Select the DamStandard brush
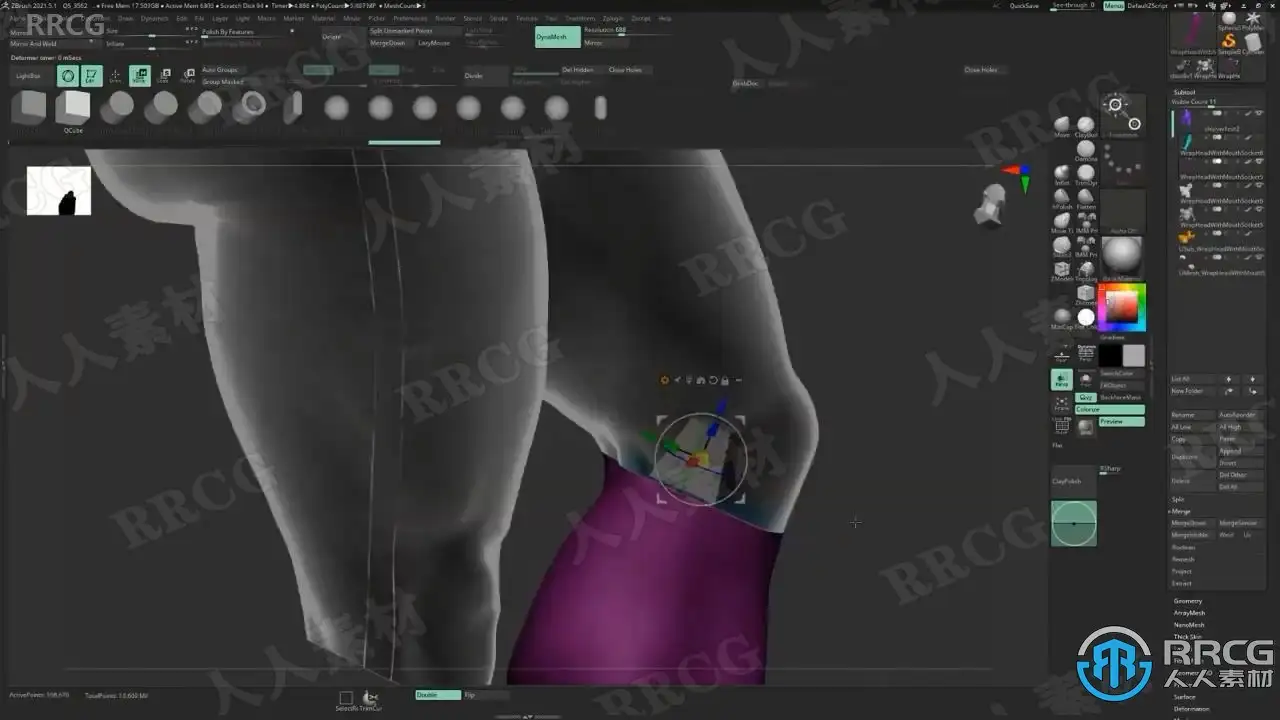This screenshot has height=720, width=1280. [1086, 149]
